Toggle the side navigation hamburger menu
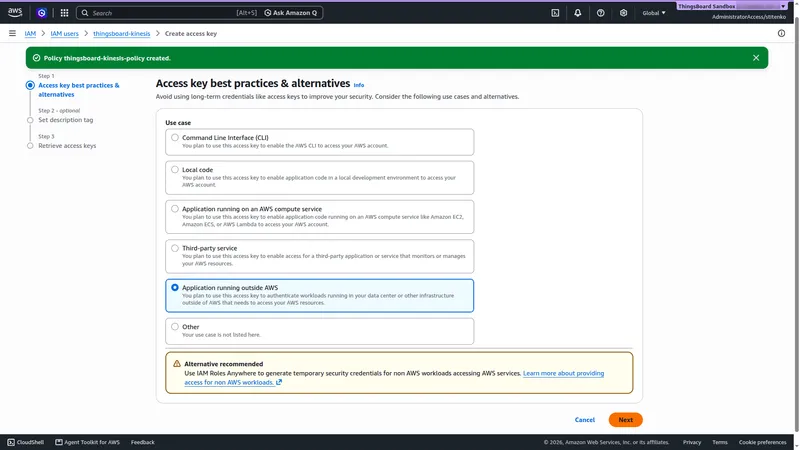 12,33
